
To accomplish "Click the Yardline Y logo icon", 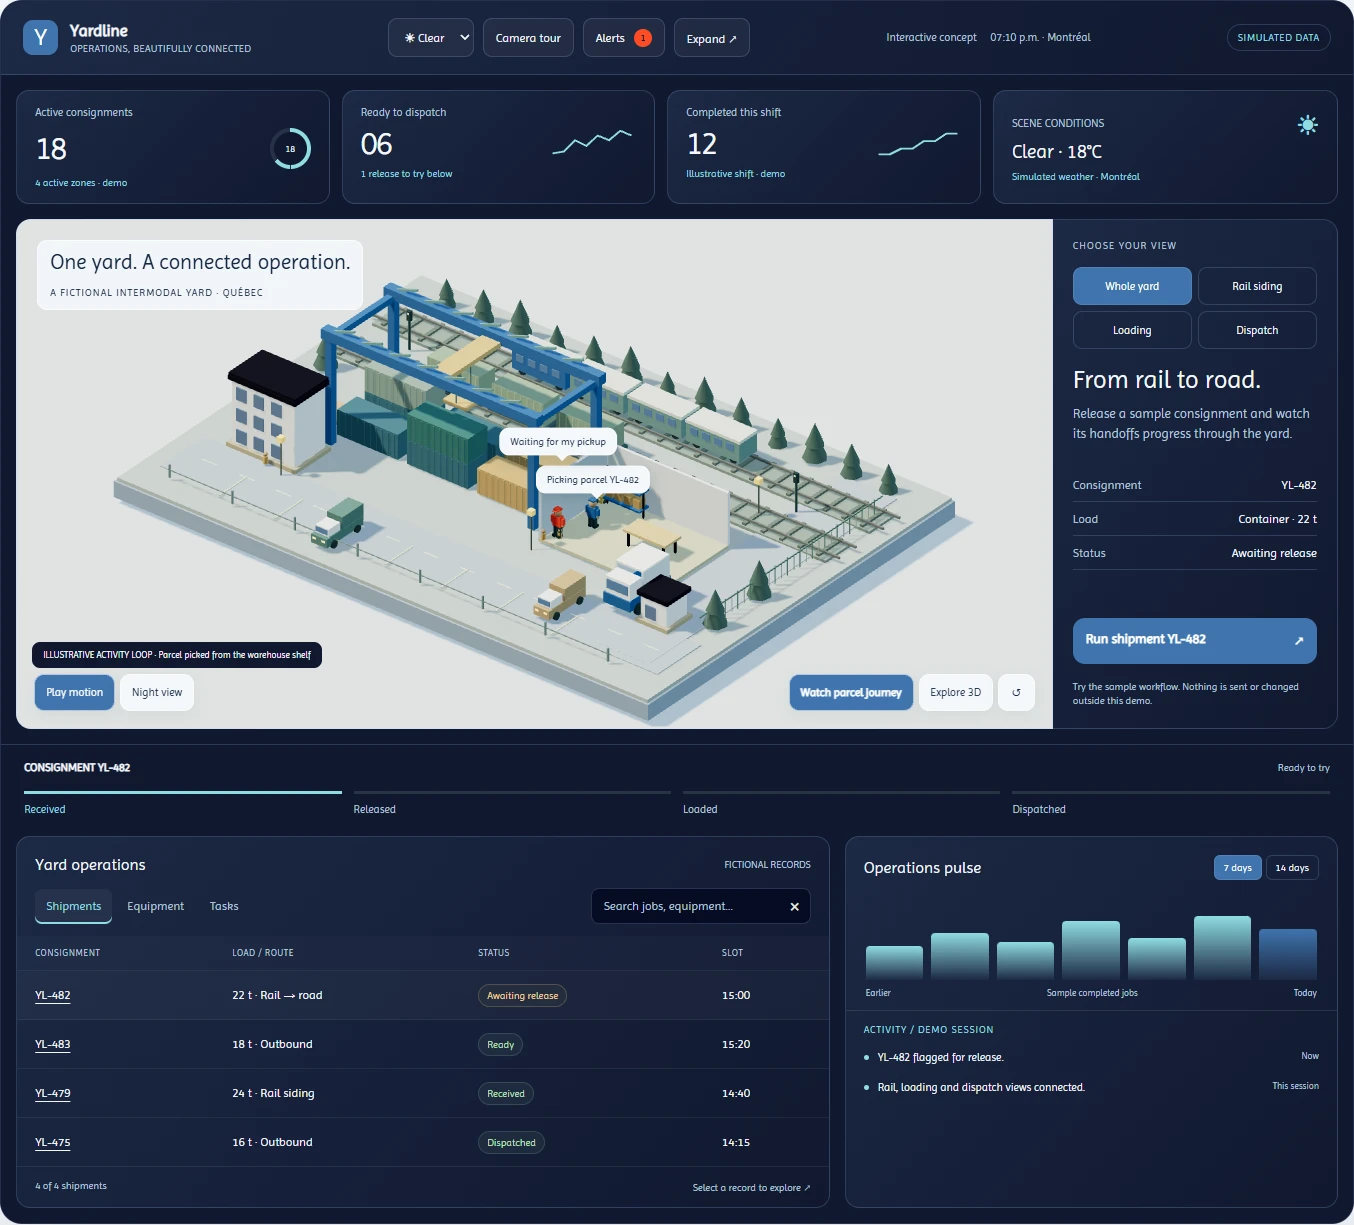I will point(40,38).
